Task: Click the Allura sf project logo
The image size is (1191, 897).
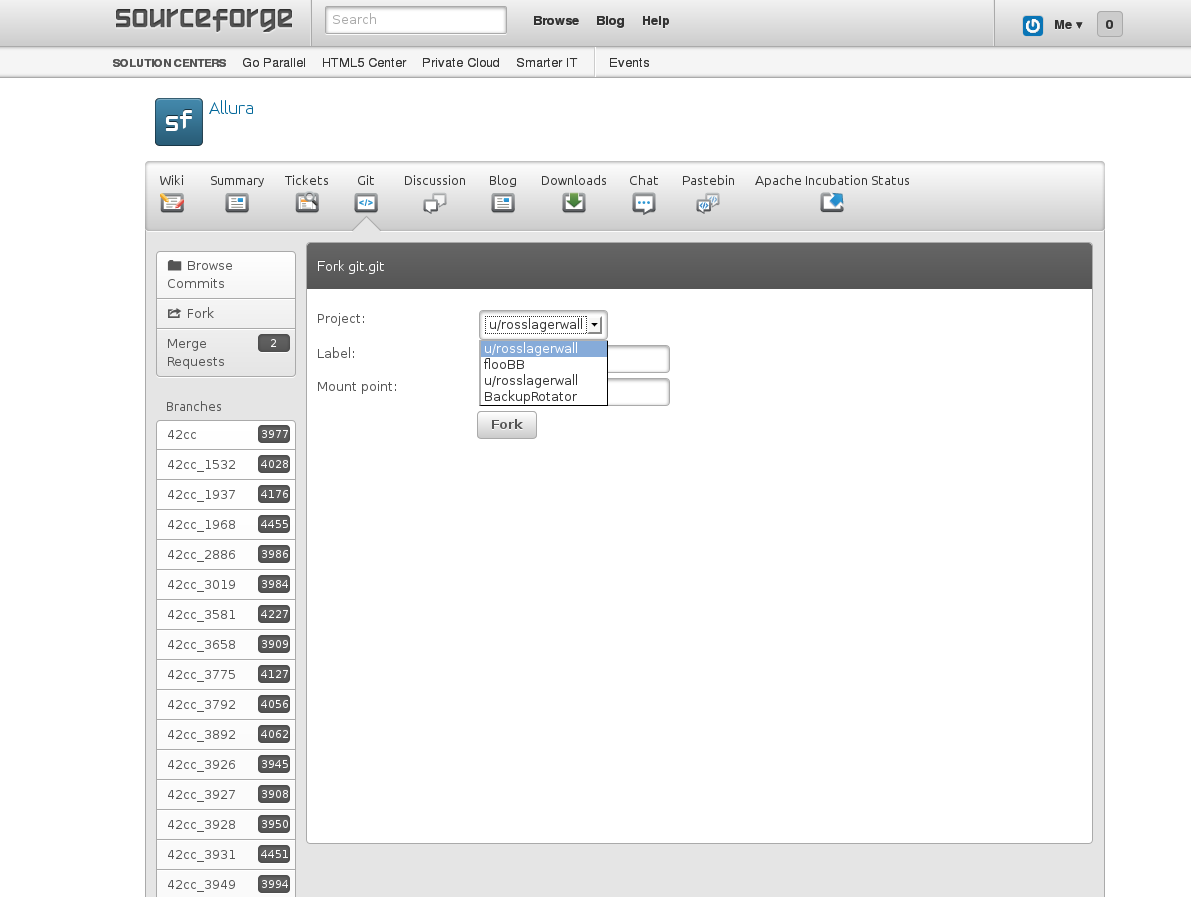Action: (179, 122)
